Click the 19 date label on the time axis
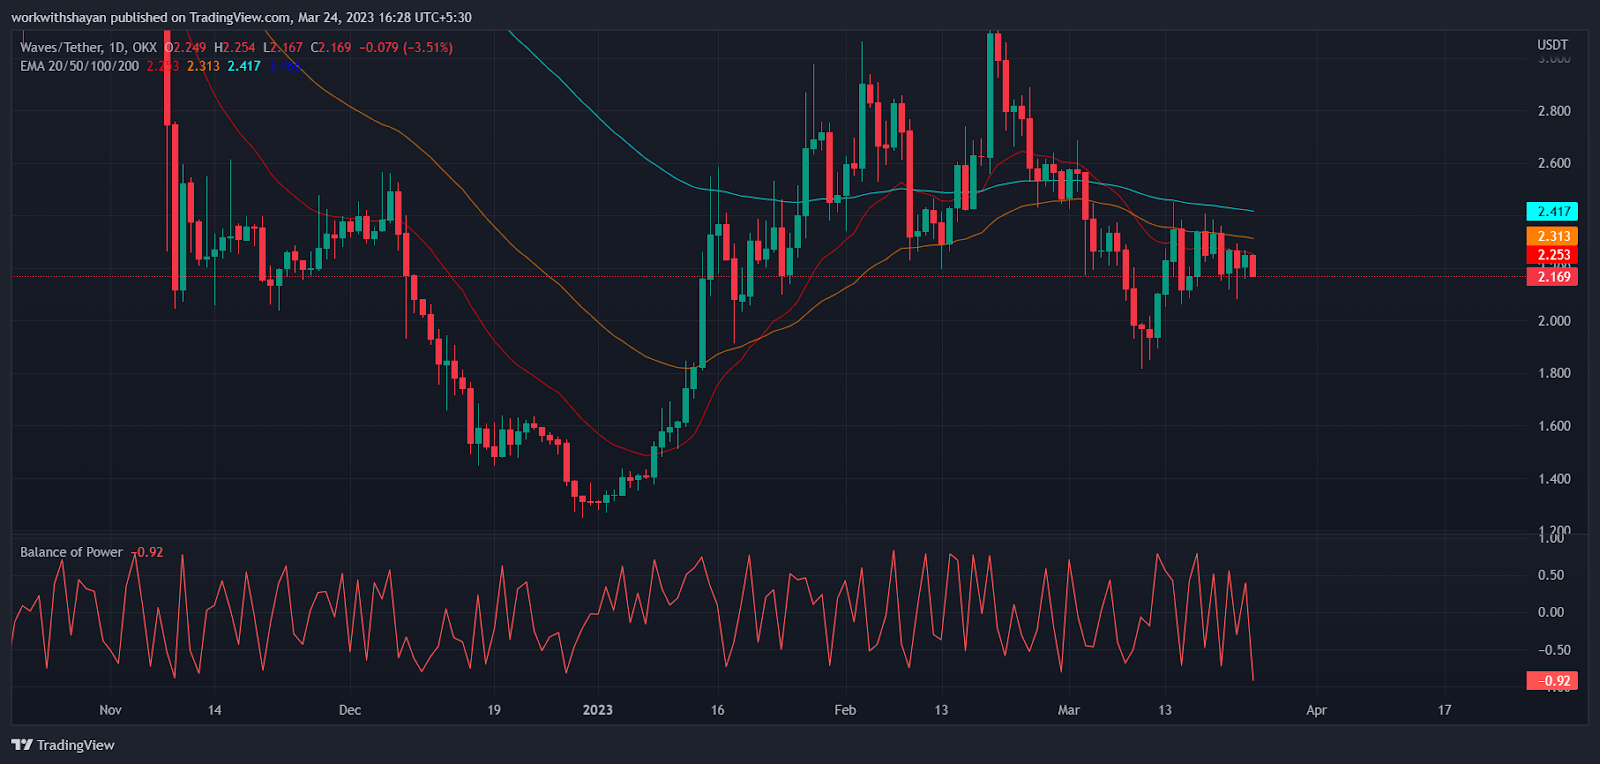 (x=494, y=710)
